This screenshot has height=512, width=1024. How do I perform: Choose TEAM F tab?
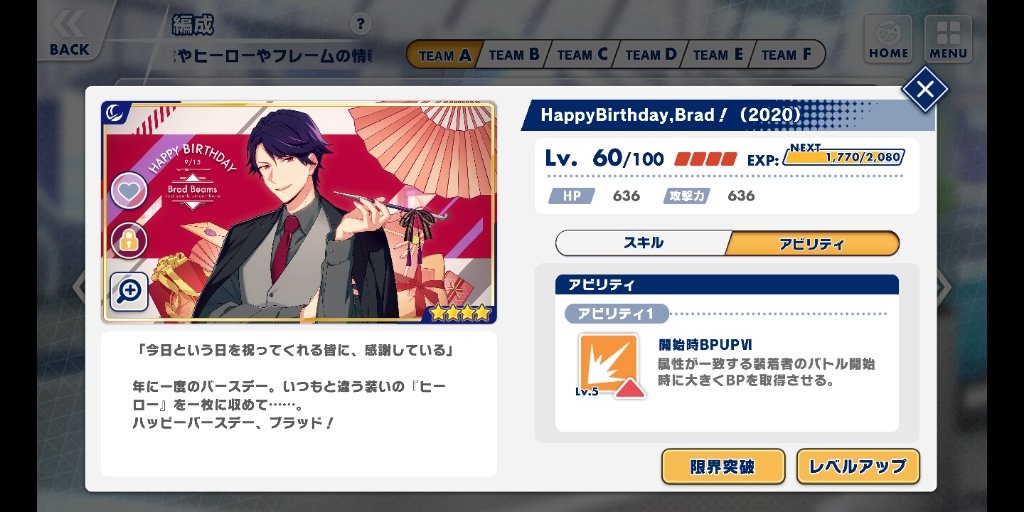click(x=788, y=55)
